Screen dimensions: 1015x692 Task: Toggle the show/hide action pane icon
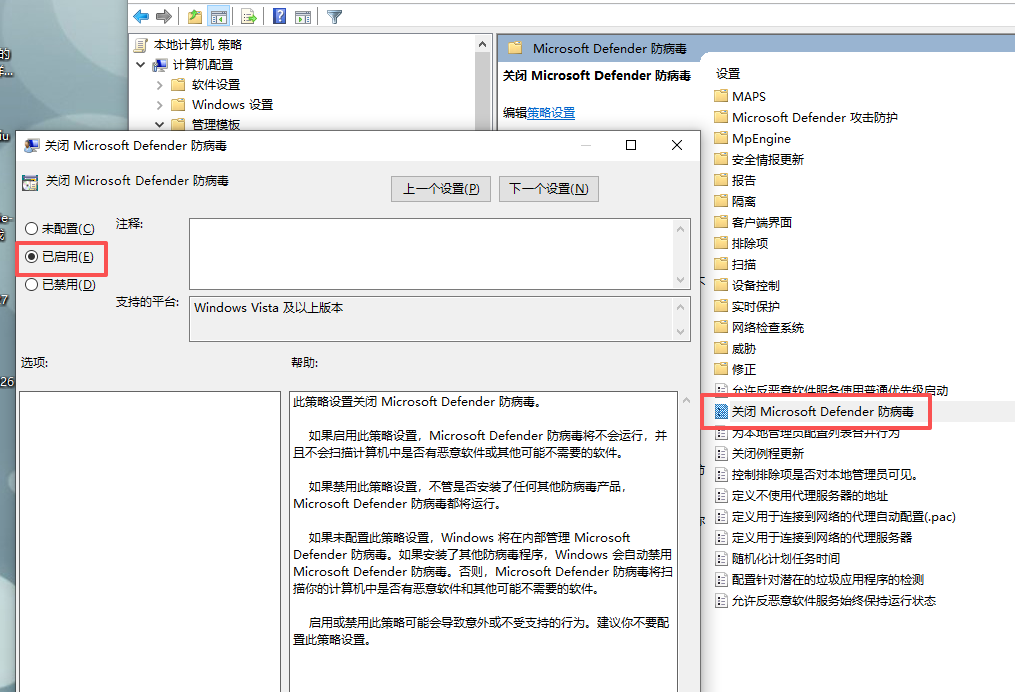(x=302, y=17)
